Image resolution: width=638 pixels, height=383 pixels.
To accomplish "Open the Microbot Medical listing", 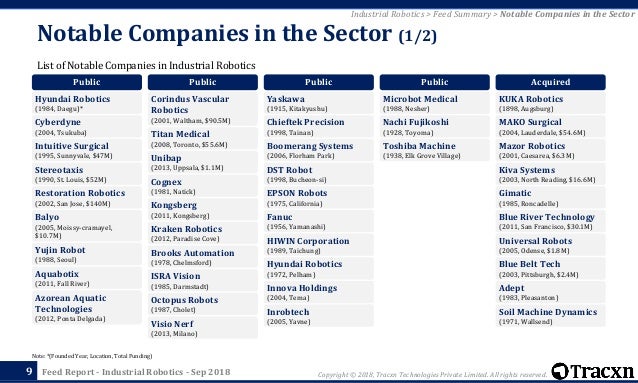I will [x=435, y=103].
